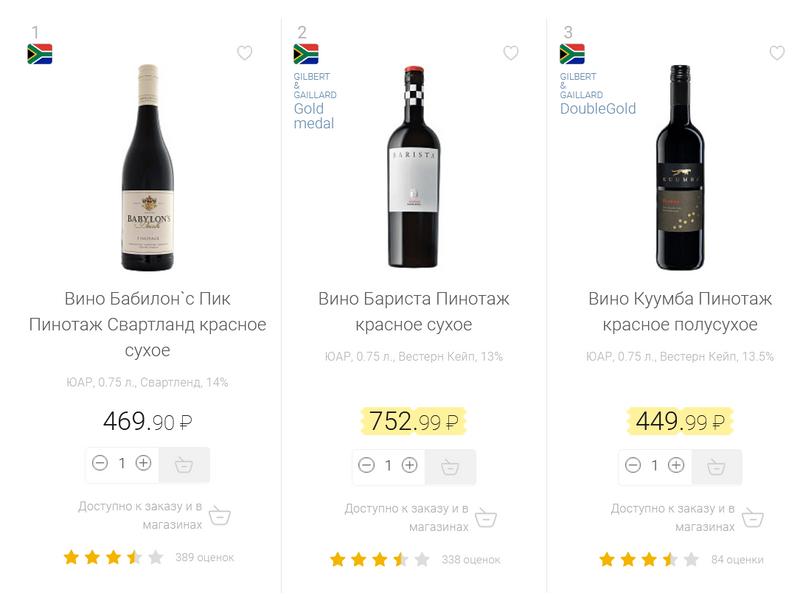This screenshot has width=800, height=593.
Task: Click the Kuumba wine bottle image
Action: (680, 167)
